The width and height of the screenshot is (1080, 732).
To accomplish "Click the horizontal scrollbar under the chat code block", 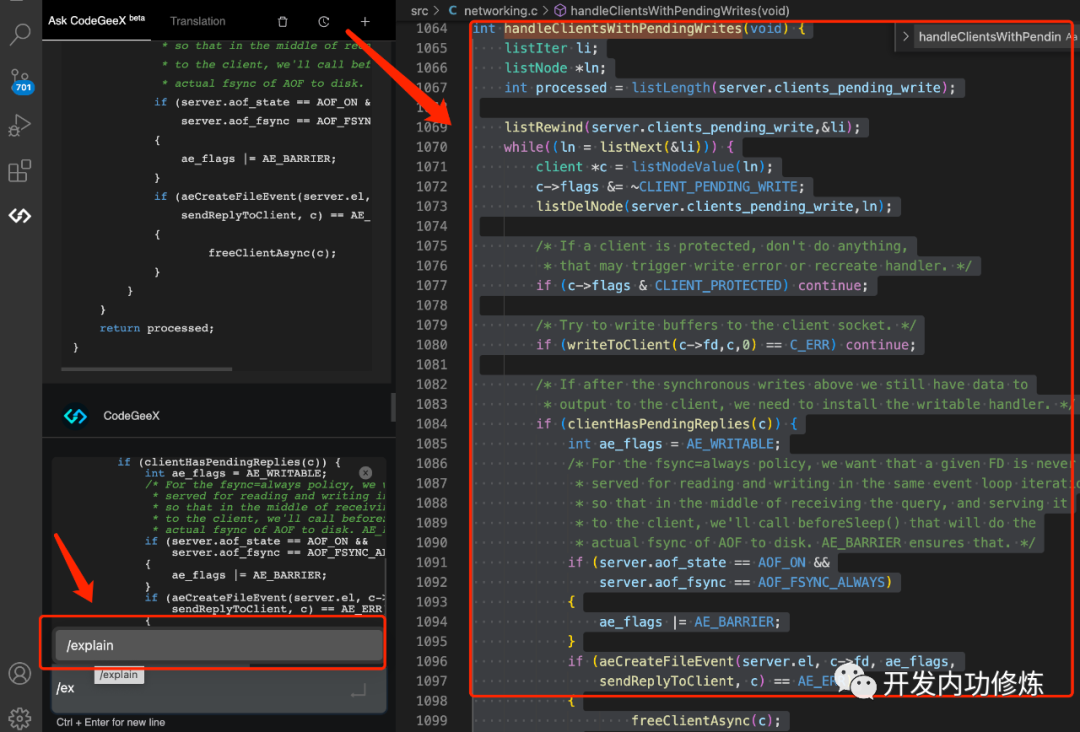I will click(147, 369).
